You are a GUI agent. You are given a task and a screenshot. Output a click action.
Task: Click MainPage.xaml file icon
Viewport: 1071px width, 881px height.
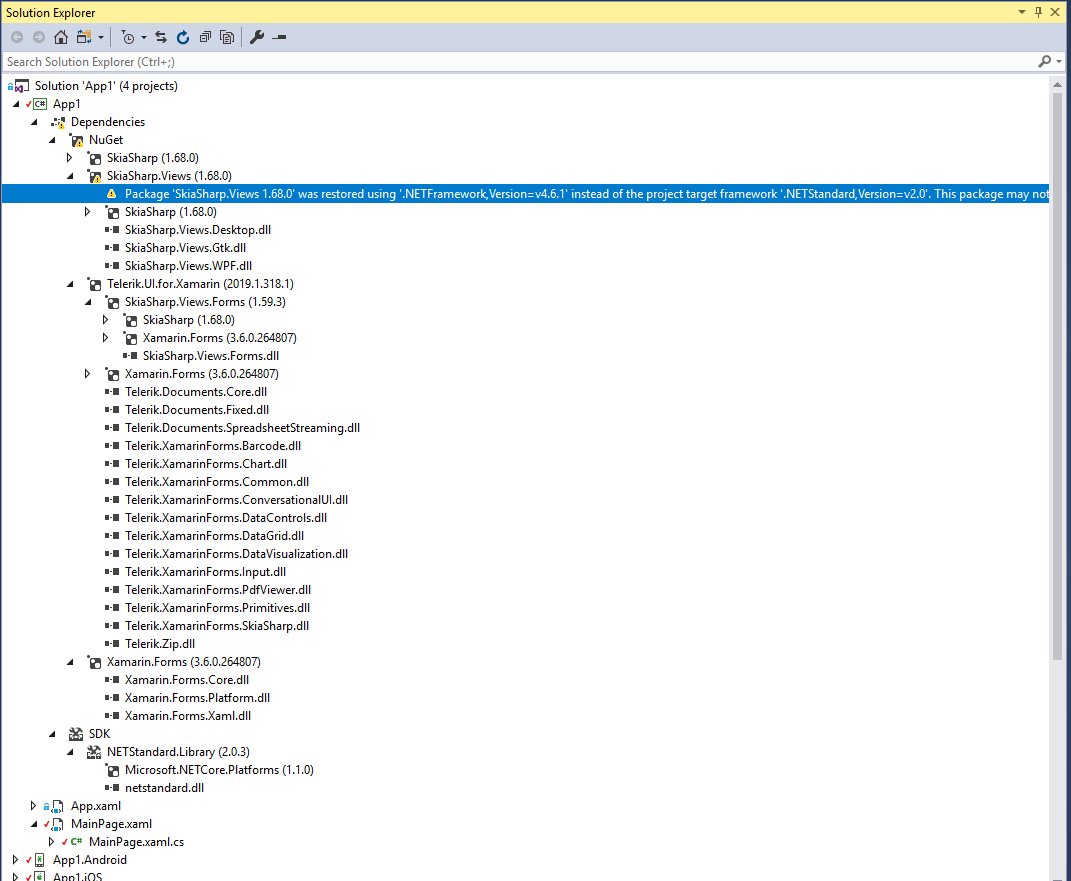click(x=58, y=824)
